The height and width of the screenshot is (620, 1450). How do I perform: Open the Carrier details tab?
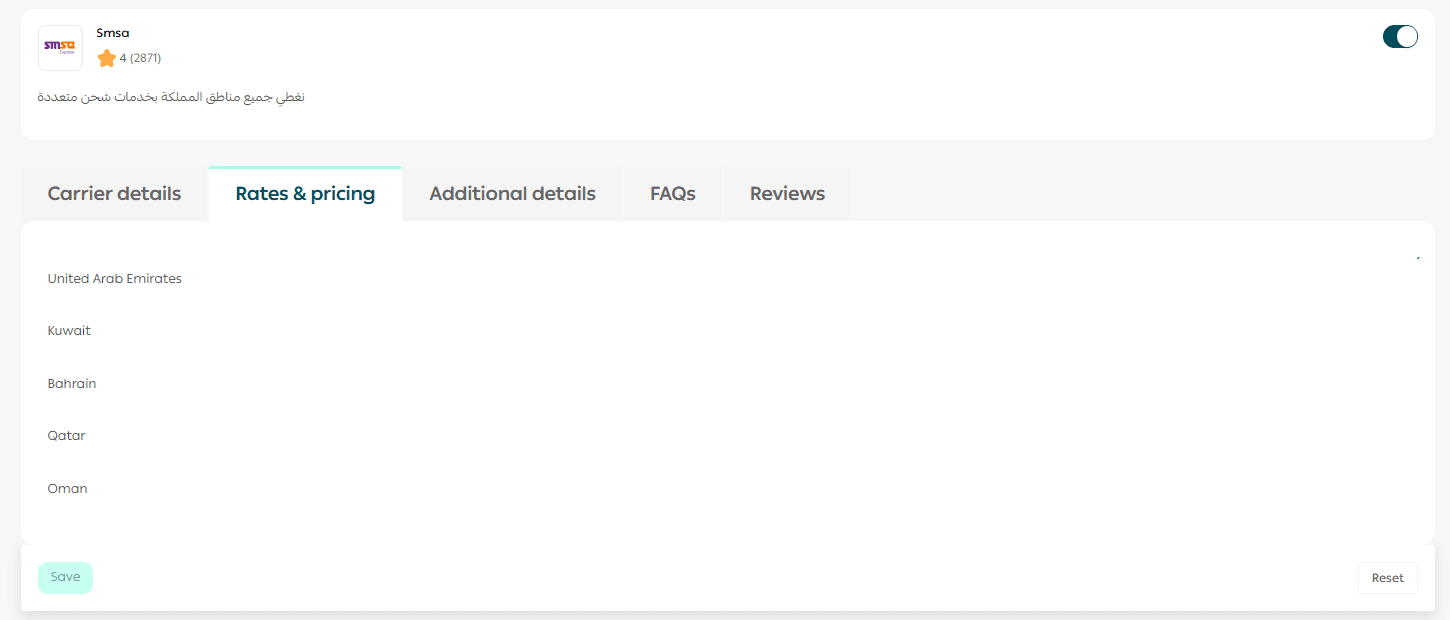click(x=114, y=194)
